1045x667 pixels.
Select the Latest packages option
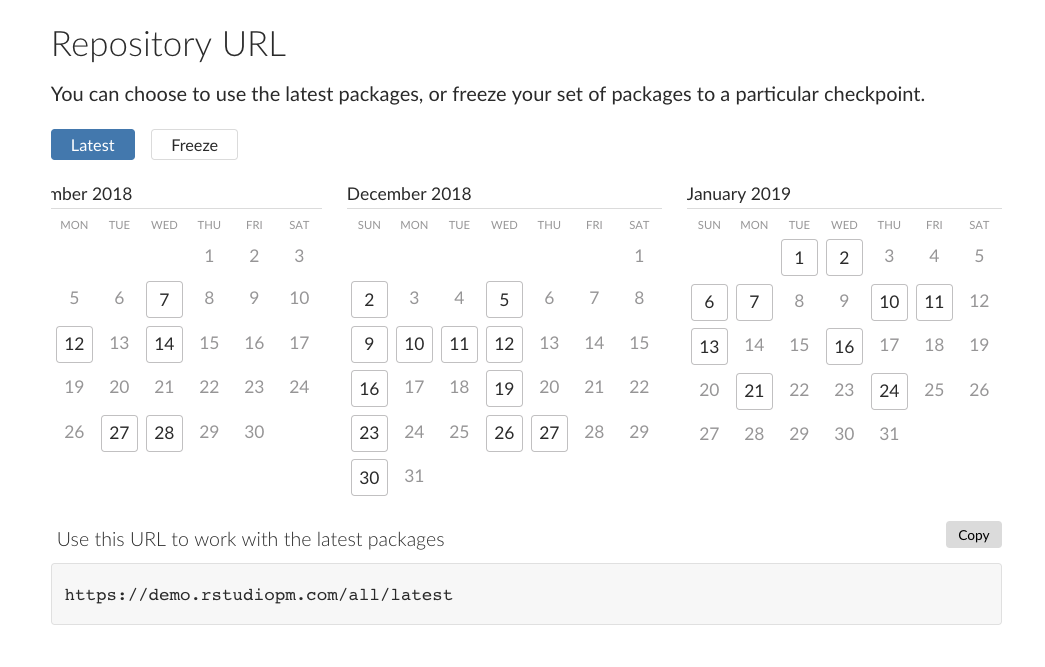(x=93, y=145)
